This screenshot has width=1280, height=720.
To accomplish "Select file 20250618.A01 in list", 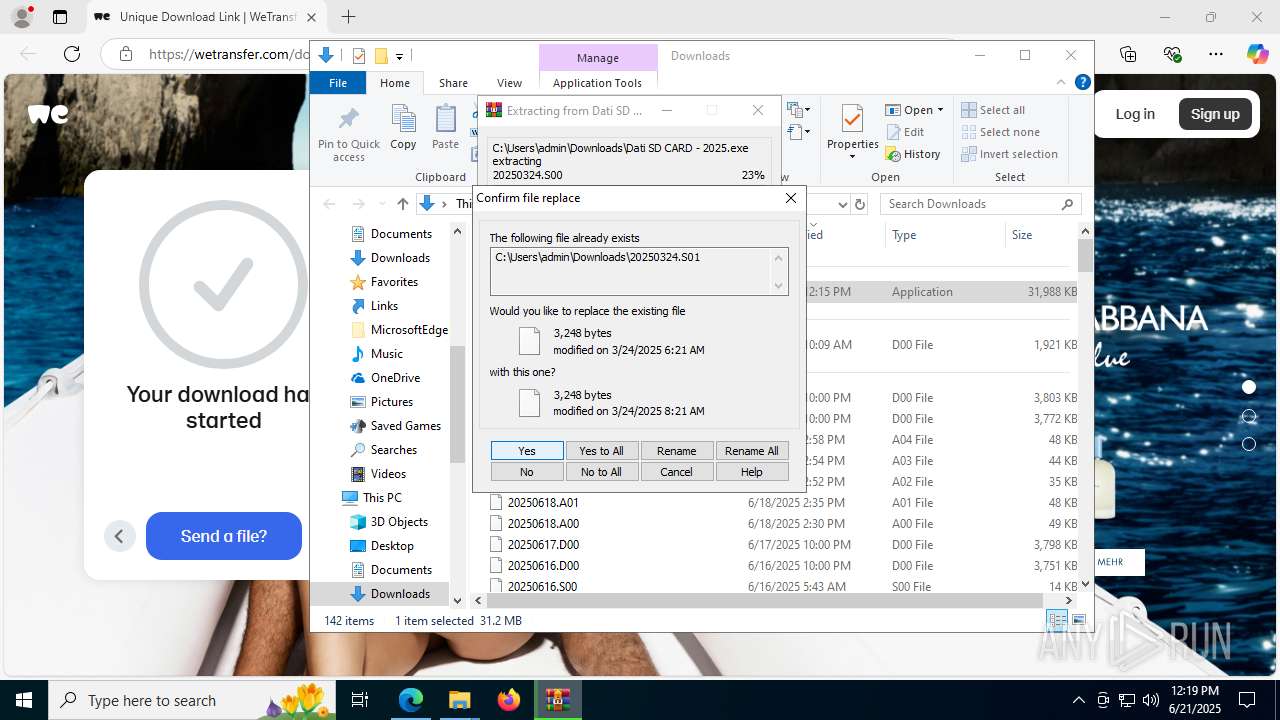I will pos(543,503).
